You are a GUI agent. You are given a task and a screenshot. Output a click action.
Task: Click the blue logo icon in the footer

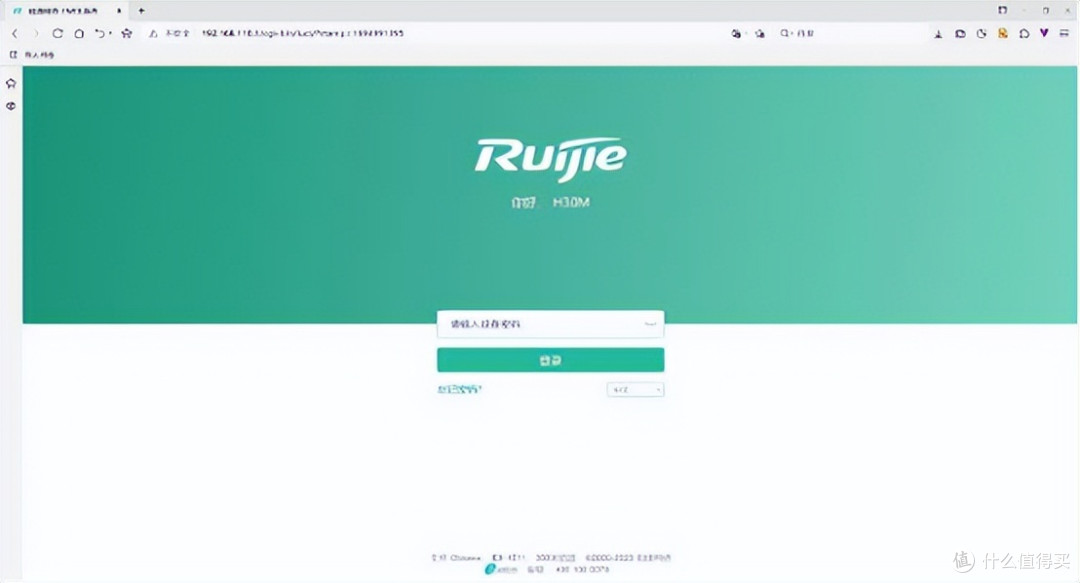[x=490, y=569]
